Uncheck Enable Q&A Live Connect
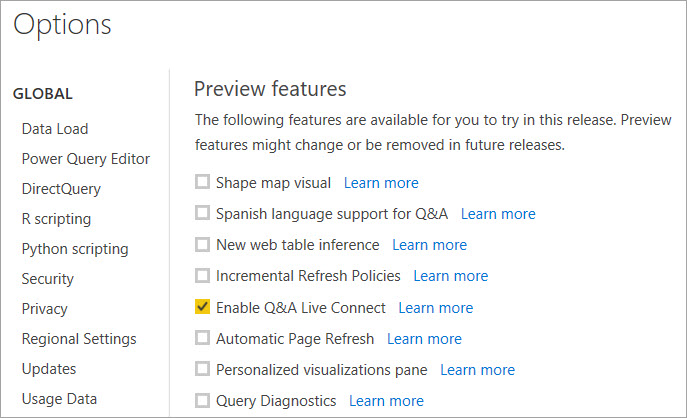The image size is (687, 418). [203, 307]
